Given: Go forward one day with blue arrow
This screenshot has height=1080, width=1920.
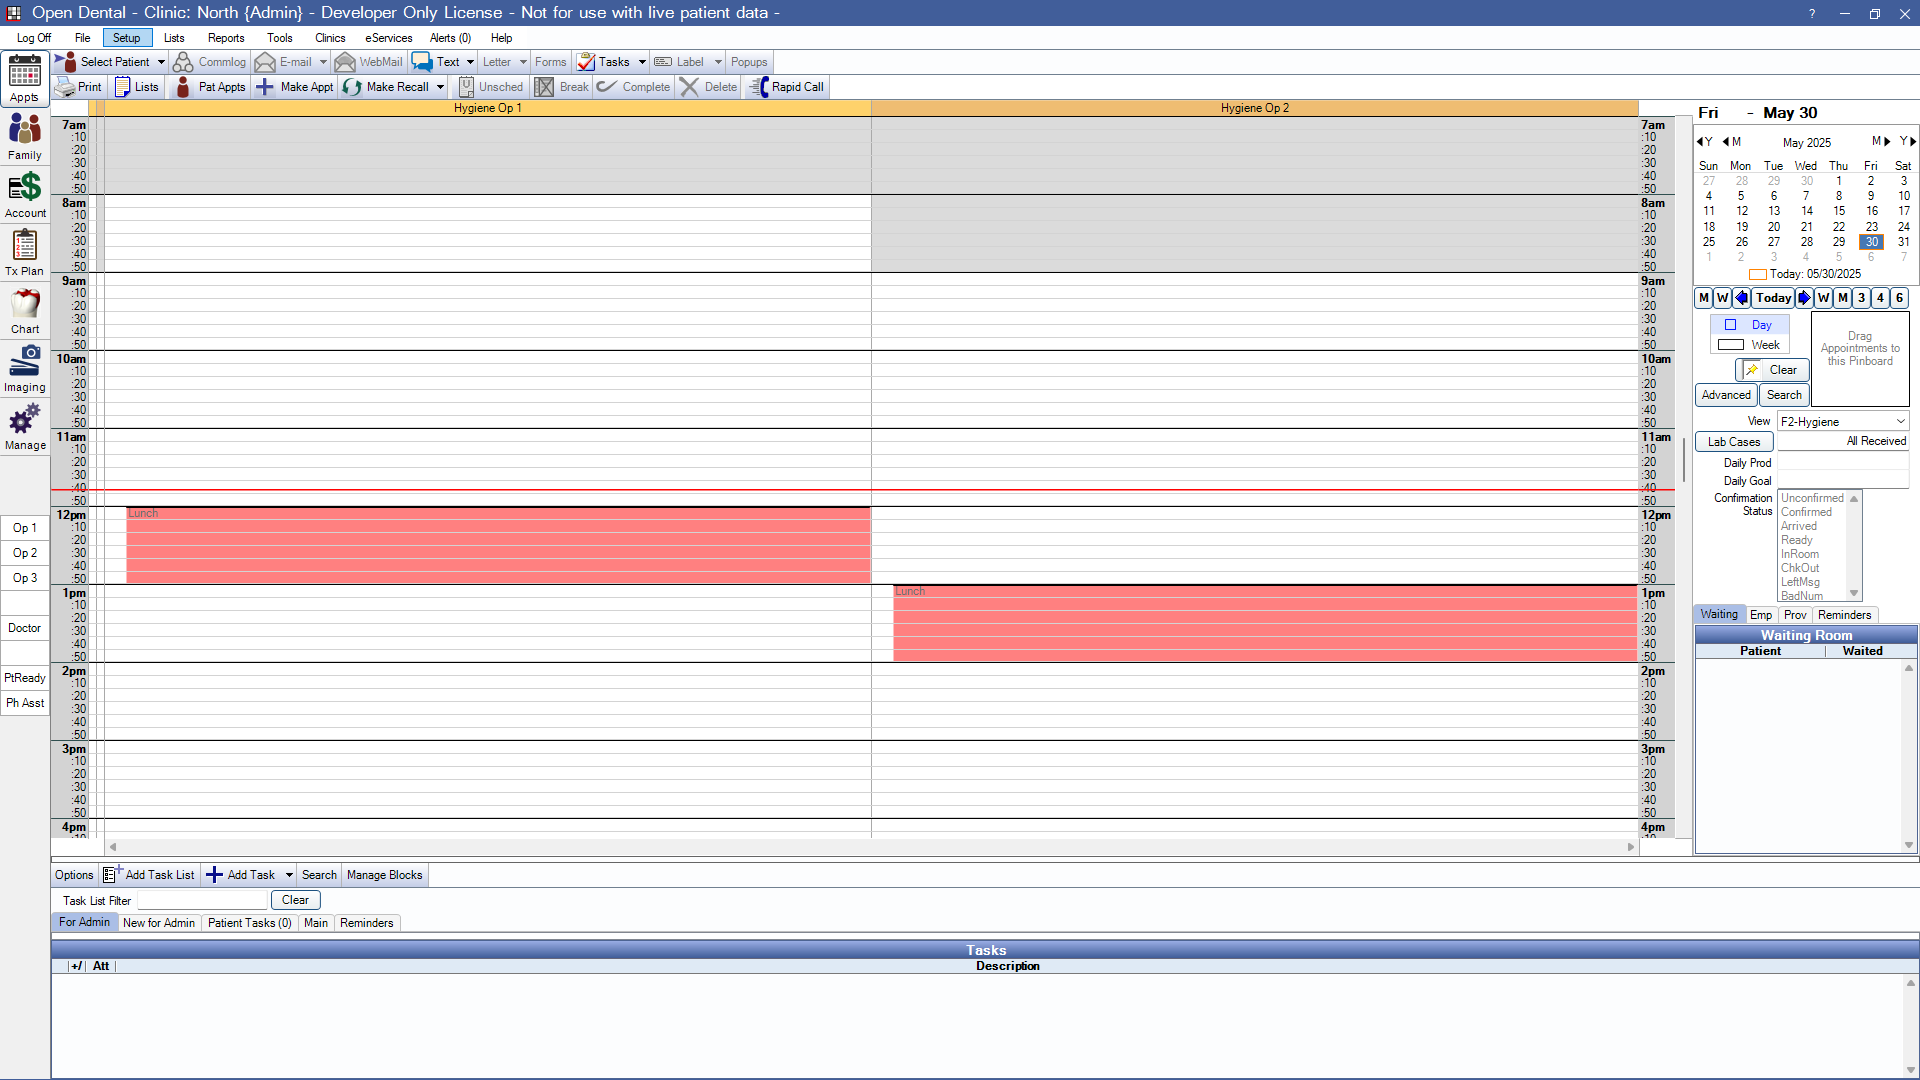Looking at the screenshot, I should (1804, 298).
